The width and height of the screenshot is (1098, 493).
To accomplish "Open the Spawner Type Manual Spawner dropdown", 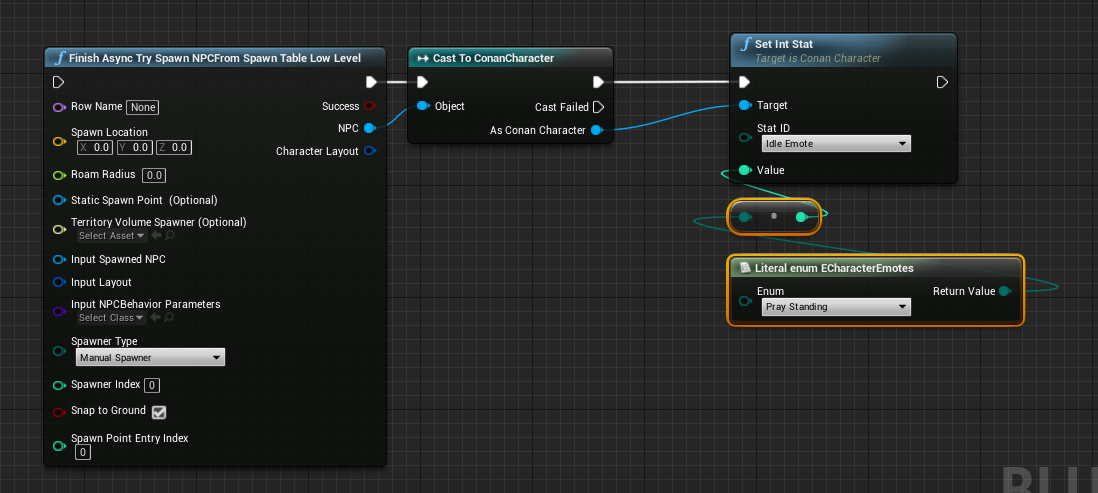I will [x=150, y=358].
